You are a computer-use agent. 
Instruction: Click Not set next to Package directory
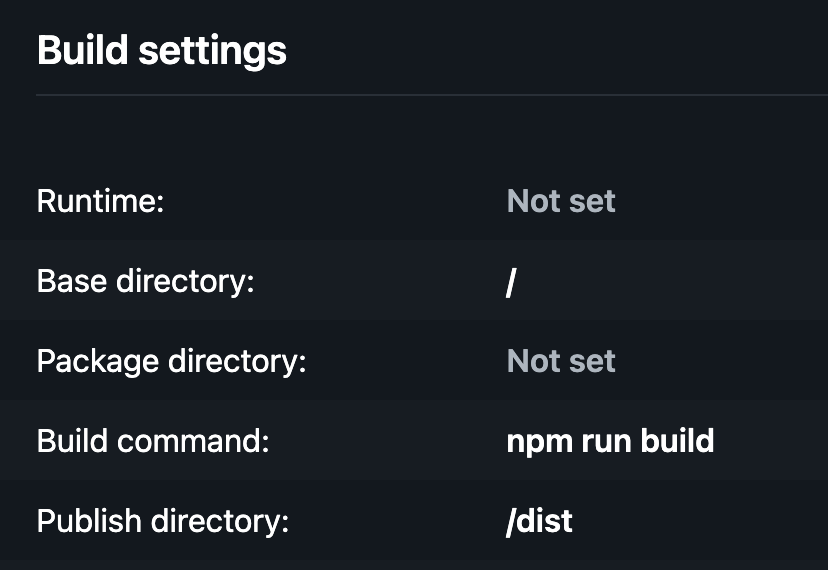tap(561, 361)
